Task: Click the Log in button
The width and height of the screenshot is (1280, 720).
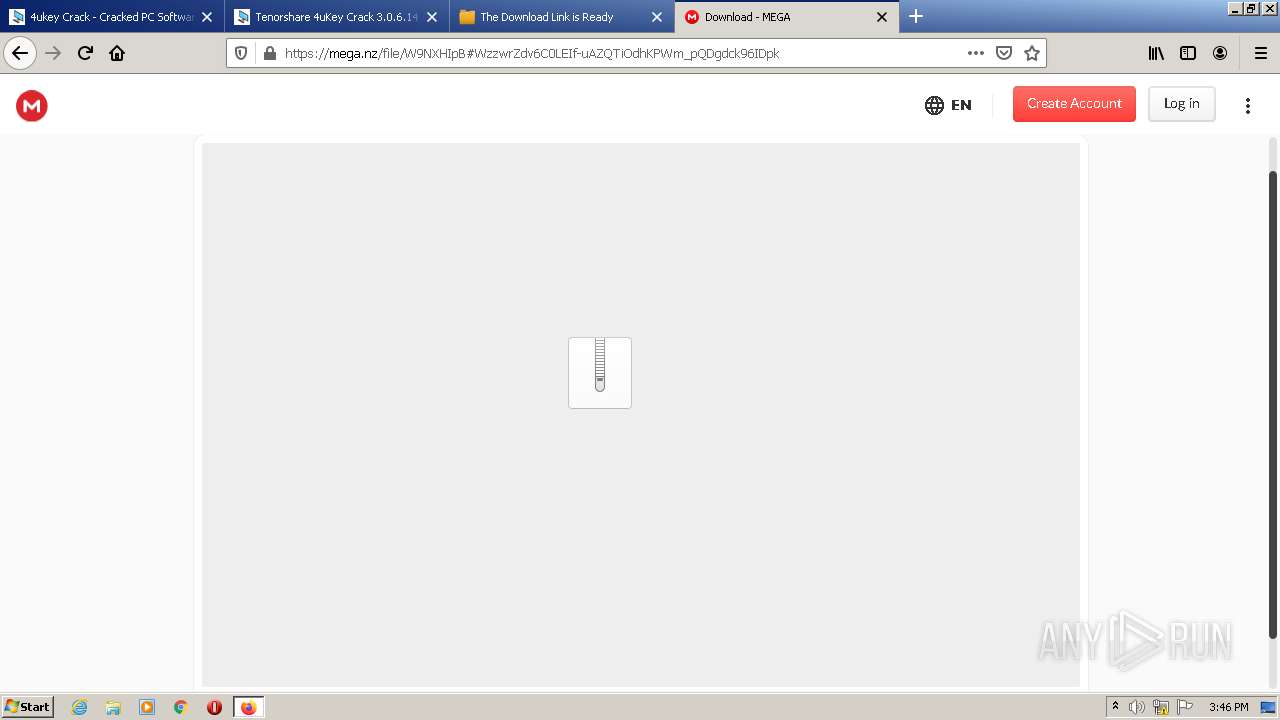Action: point(1181,104)
